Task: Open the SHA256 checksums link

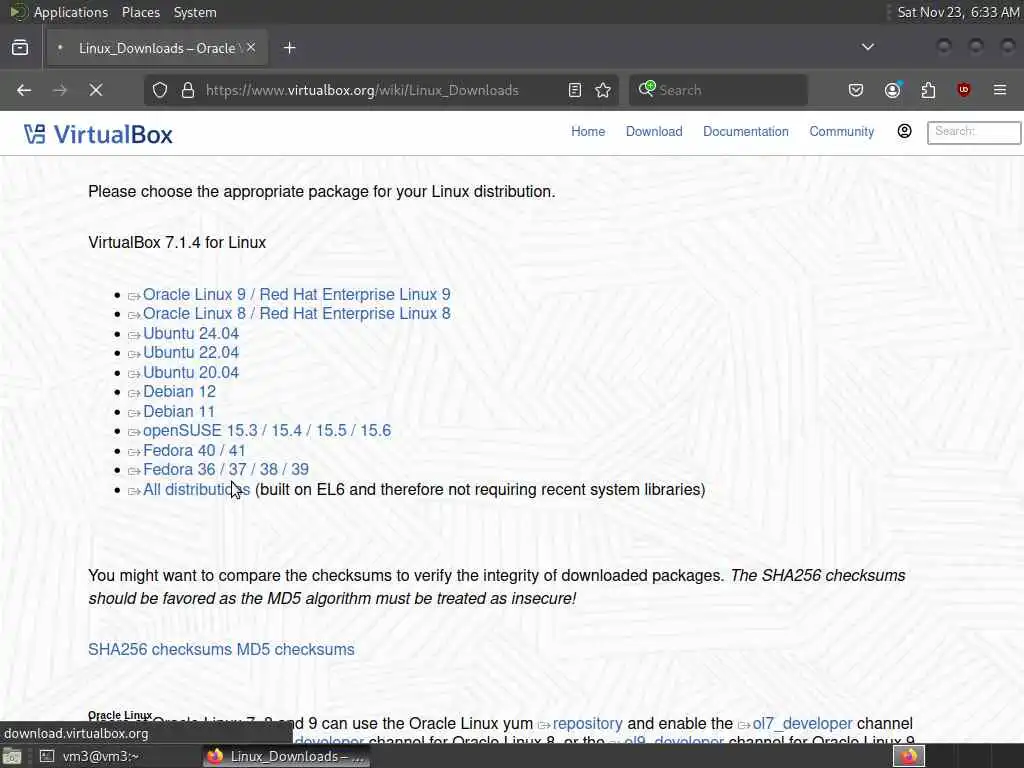Action: click(160, 650)
